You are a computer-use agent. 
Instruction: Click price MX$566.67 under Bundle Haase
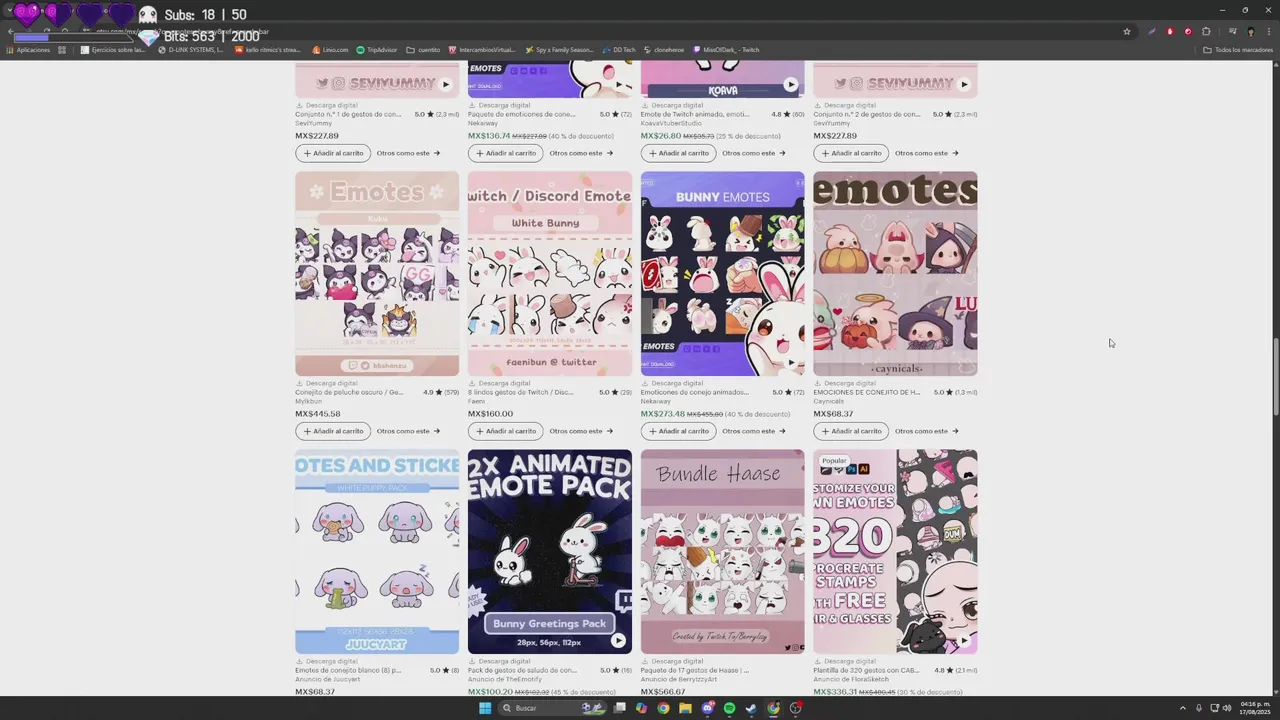pyautogui.click(x=663, y=692)
